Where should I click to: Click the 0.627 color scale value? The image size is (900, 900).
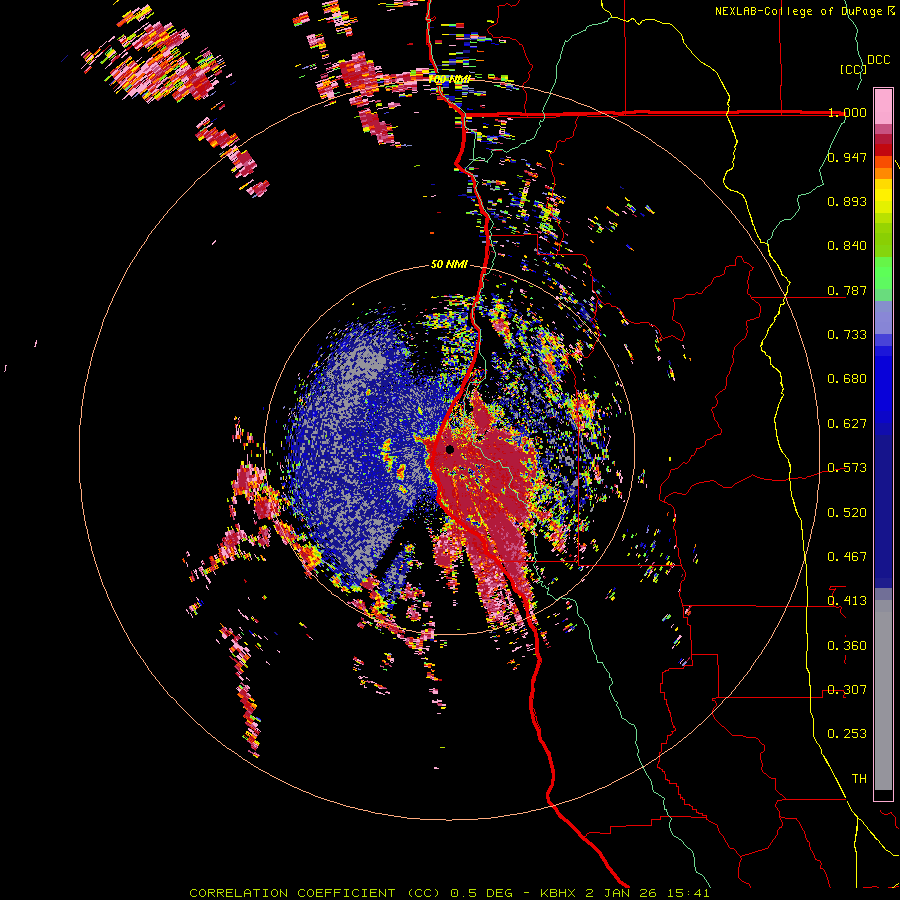coord(847,424)
